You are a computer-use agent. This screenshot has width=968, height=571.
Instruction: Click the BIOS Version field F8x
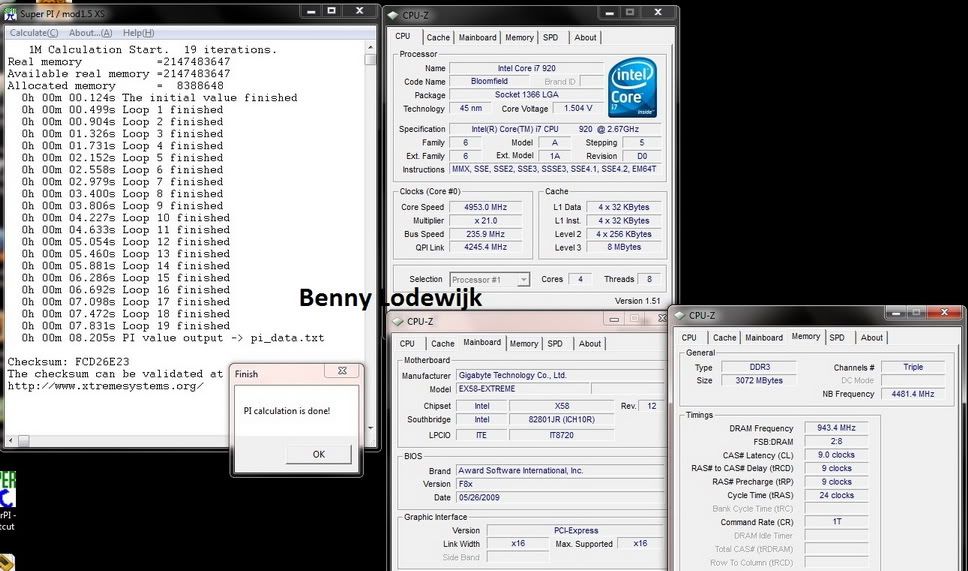[559, 485]
